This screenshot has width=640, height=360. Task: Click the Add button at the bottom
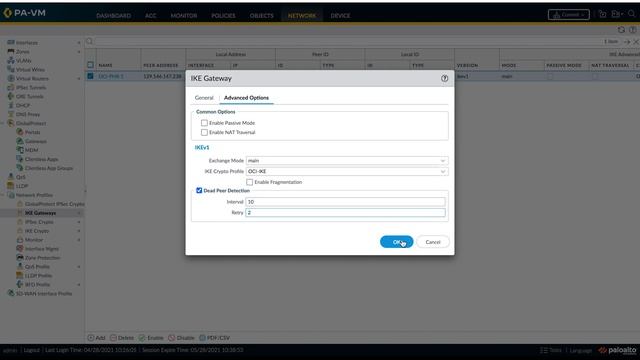(96, 338)
